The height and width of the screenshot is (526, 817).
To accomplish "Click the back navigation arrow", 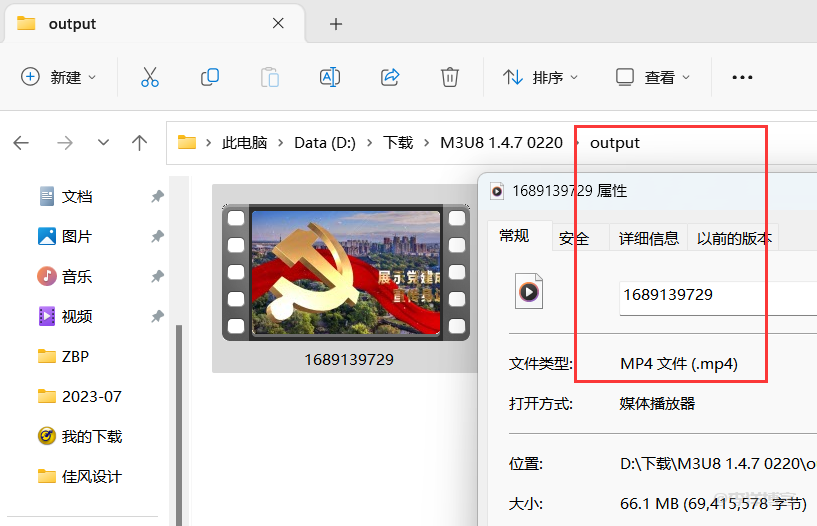I will click(x=21, y=143).
